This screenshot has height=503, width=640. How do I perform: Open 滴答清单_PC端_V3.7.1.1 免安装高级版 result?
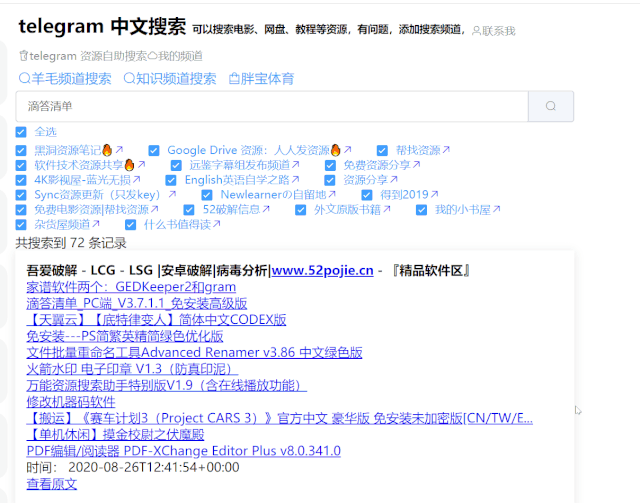(137, 303)
